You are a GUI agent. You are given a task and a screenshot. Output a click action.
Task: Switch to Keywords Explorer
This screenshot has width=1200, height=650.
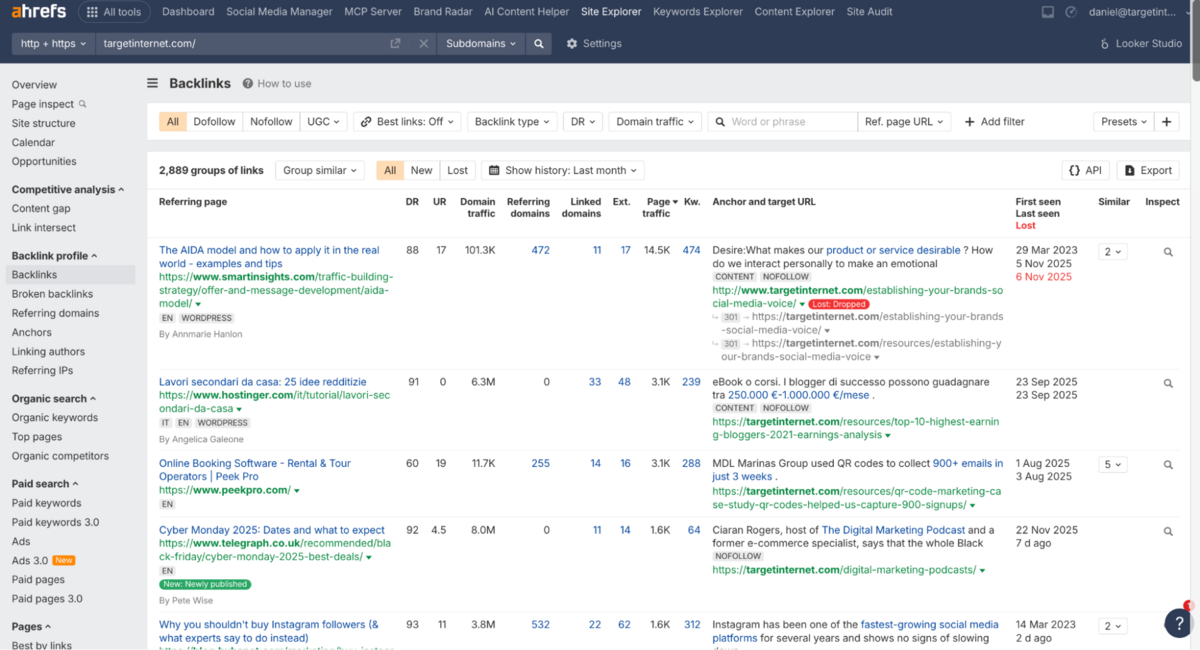coord(698,12)
